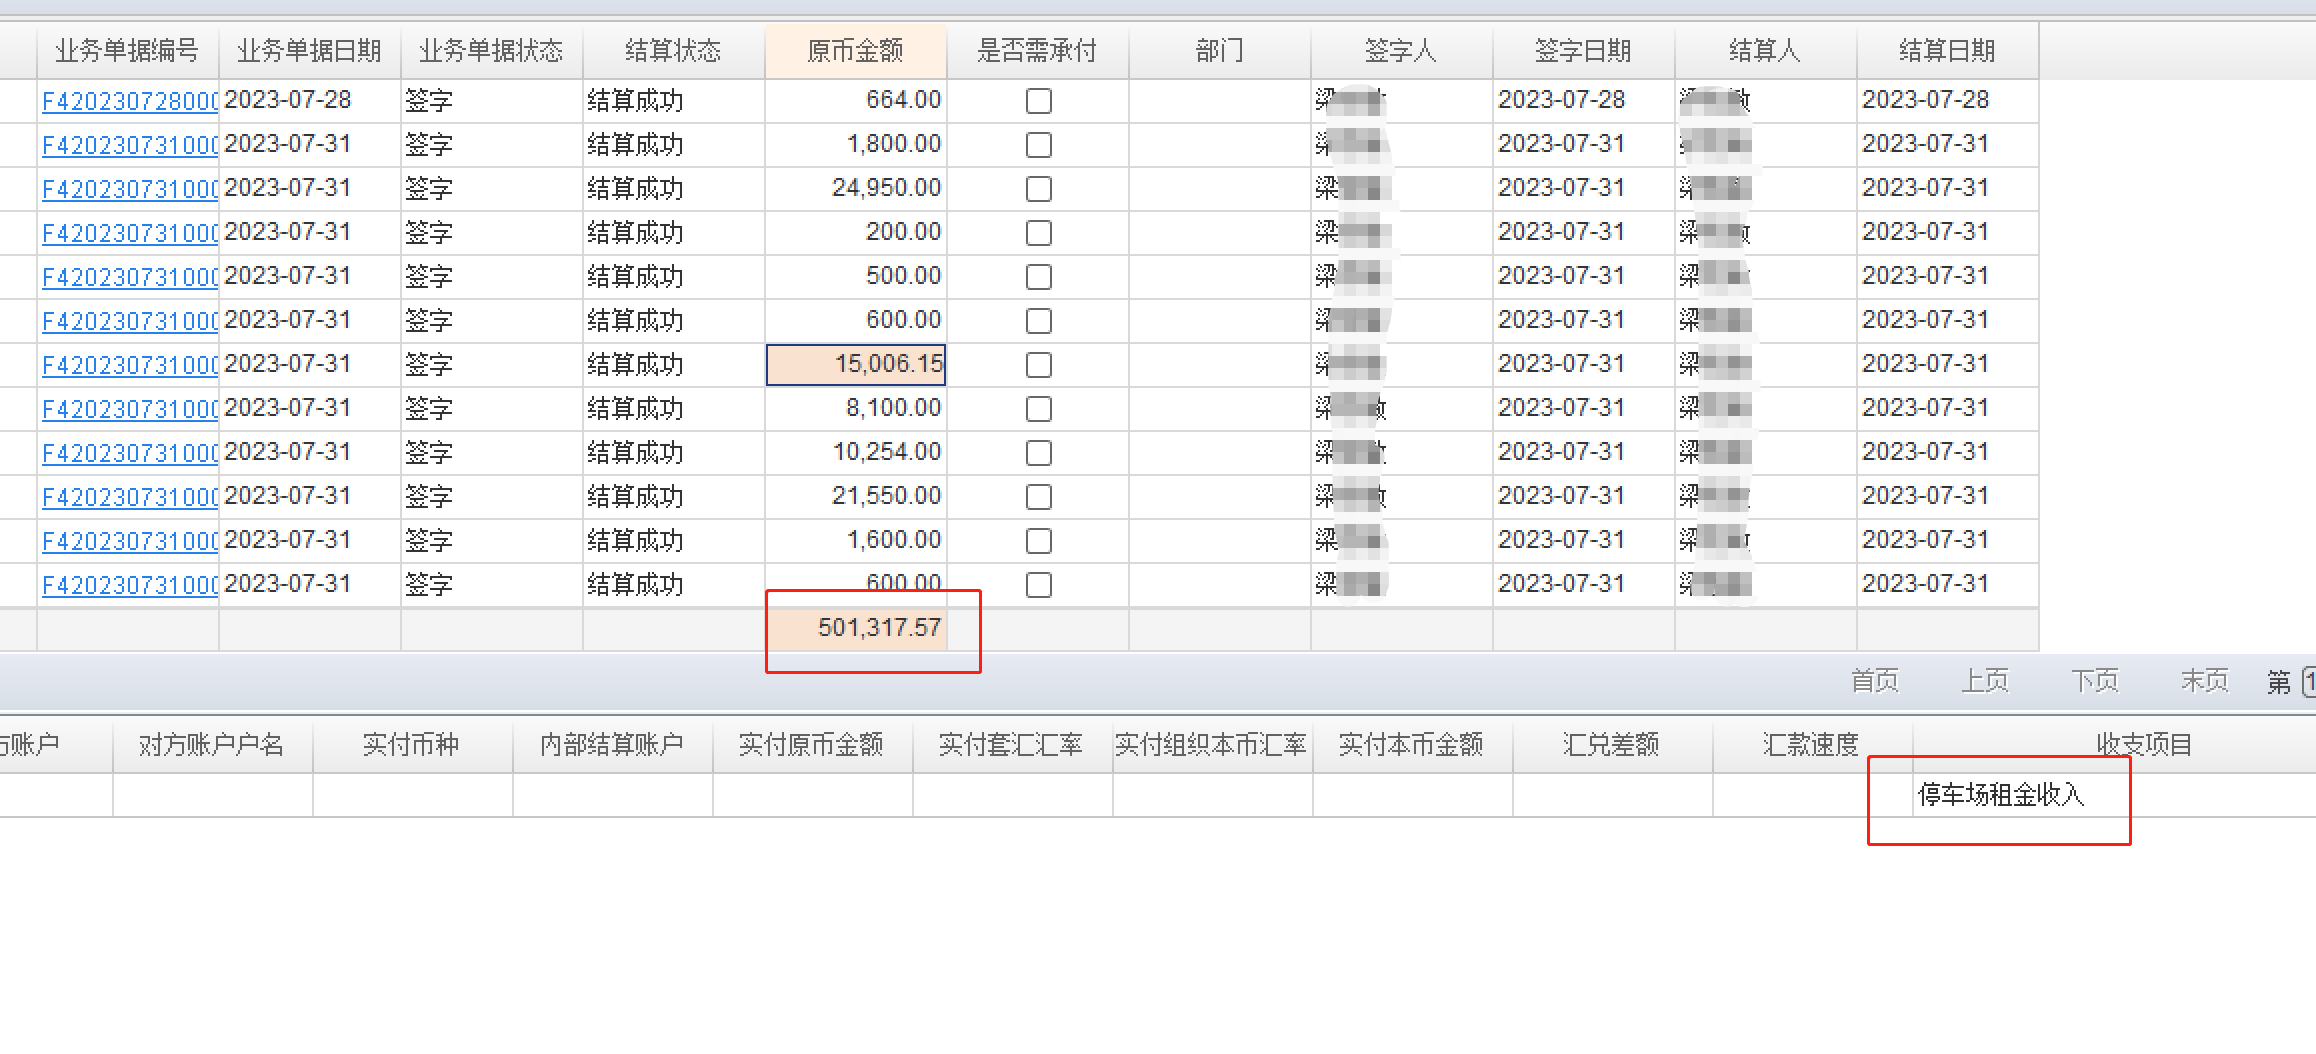Click the 业务单据状态 column header
Viewport: 2316px width, 1054px height.
pyautogui.click(x=492, y=51)
